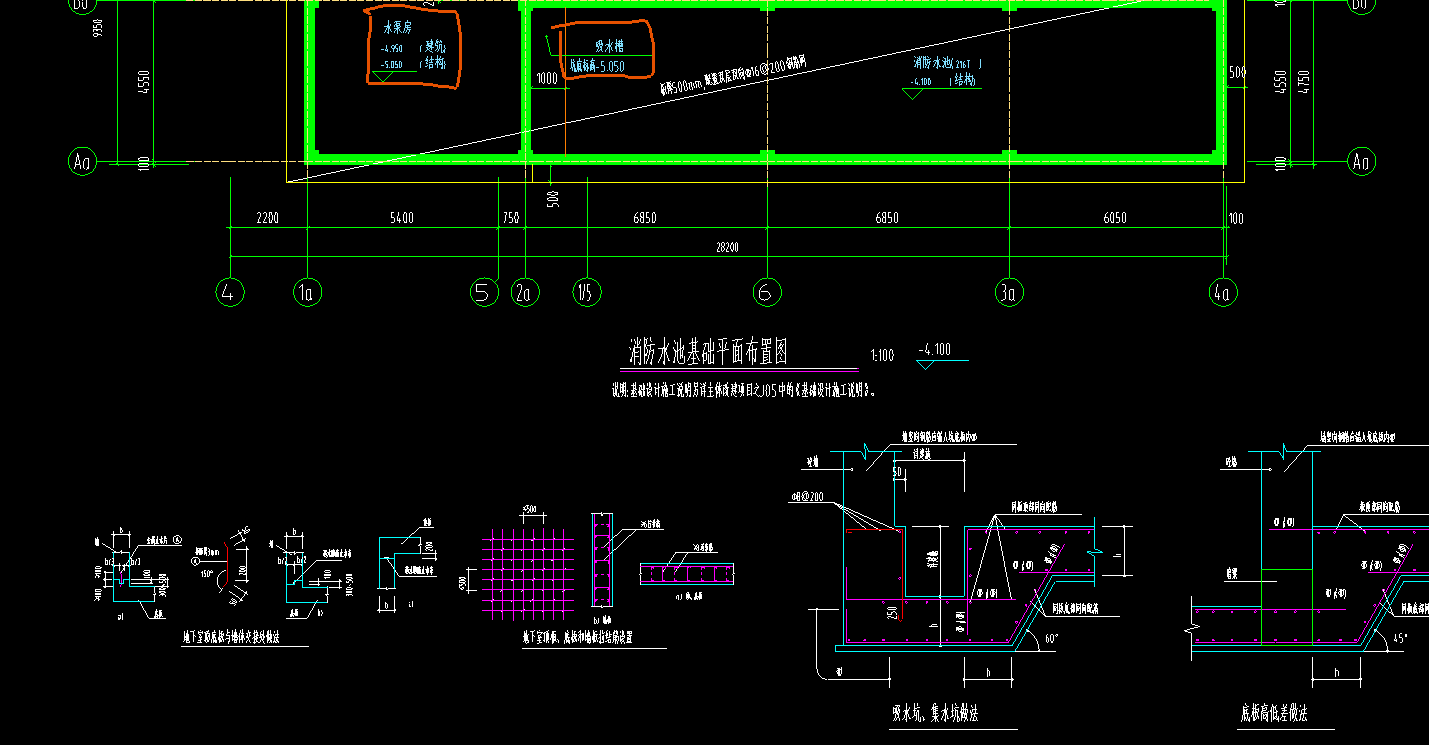Select the tie-bar detail title 地下室顶板、底板和墙板拉结筋设置
This screenshot has height=745, width=1429.
[x=578, y=637]
